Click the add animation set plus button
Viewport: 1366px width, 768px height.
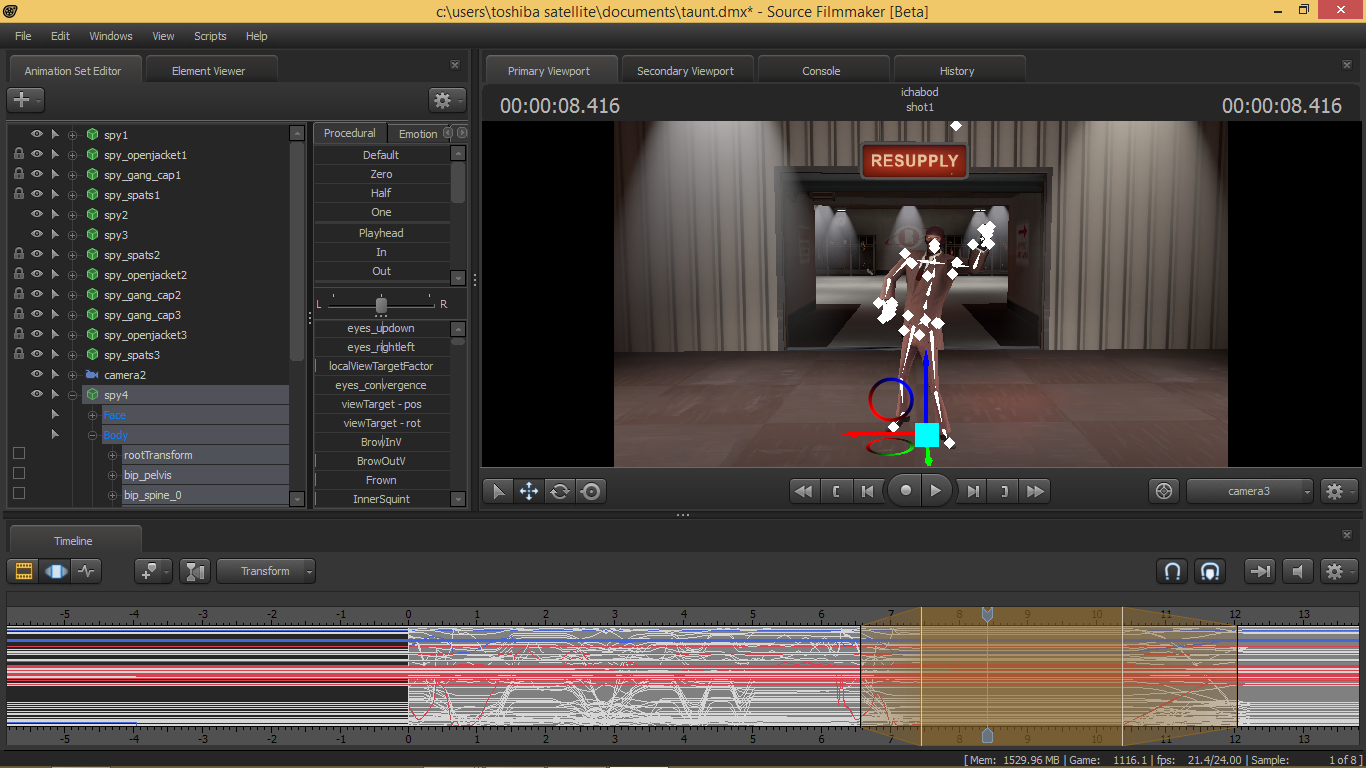[20, 100]
